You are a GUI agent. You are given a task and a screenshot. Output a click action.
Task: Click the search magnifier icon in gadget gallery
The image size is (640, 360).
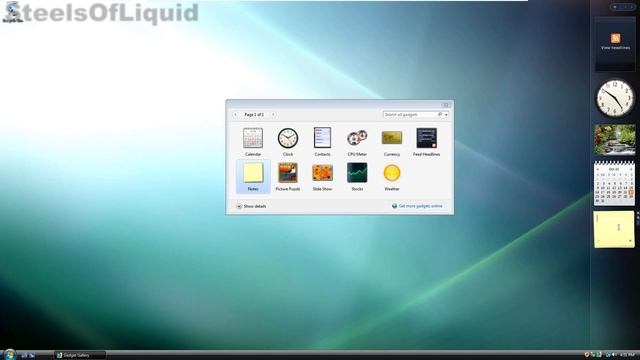click(x=440, y=115)
